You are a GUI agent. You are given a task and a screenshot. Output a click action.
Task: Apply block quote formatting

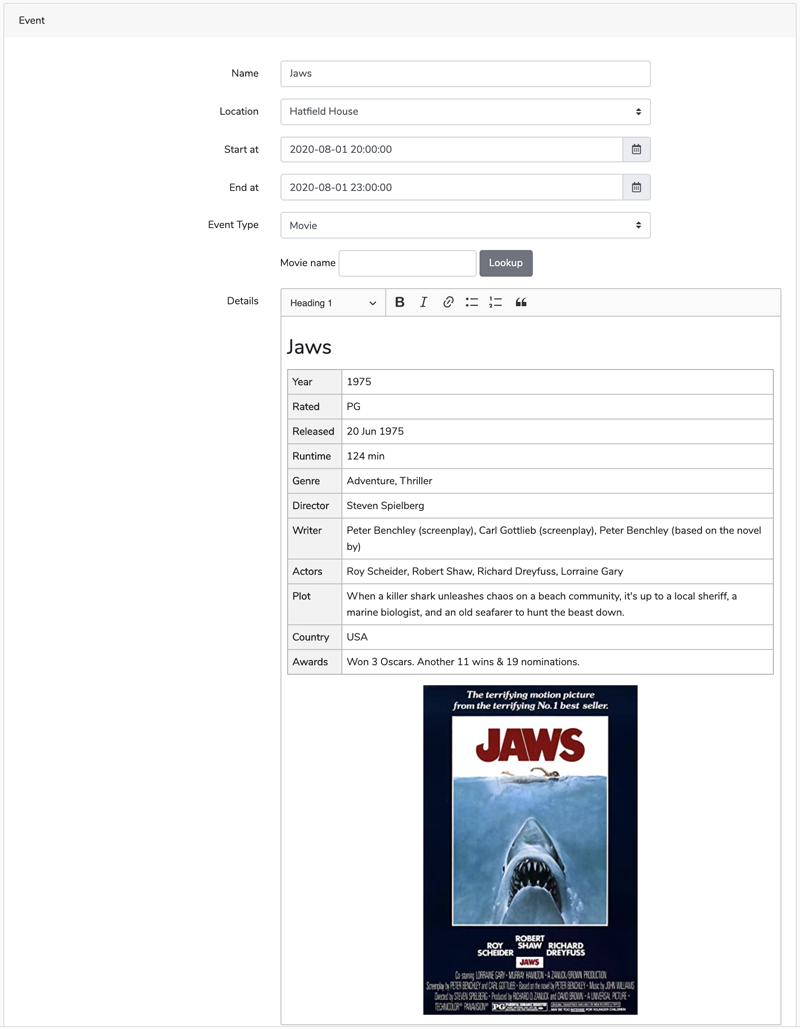point(521,302)
